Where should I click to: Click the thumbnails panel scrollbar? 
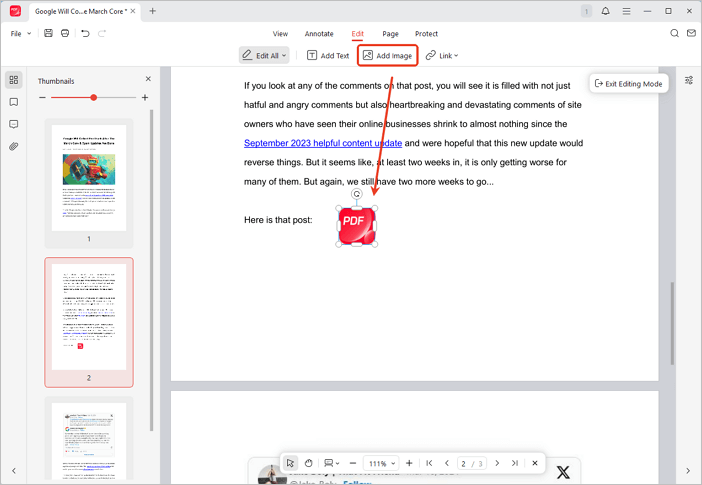152,270
